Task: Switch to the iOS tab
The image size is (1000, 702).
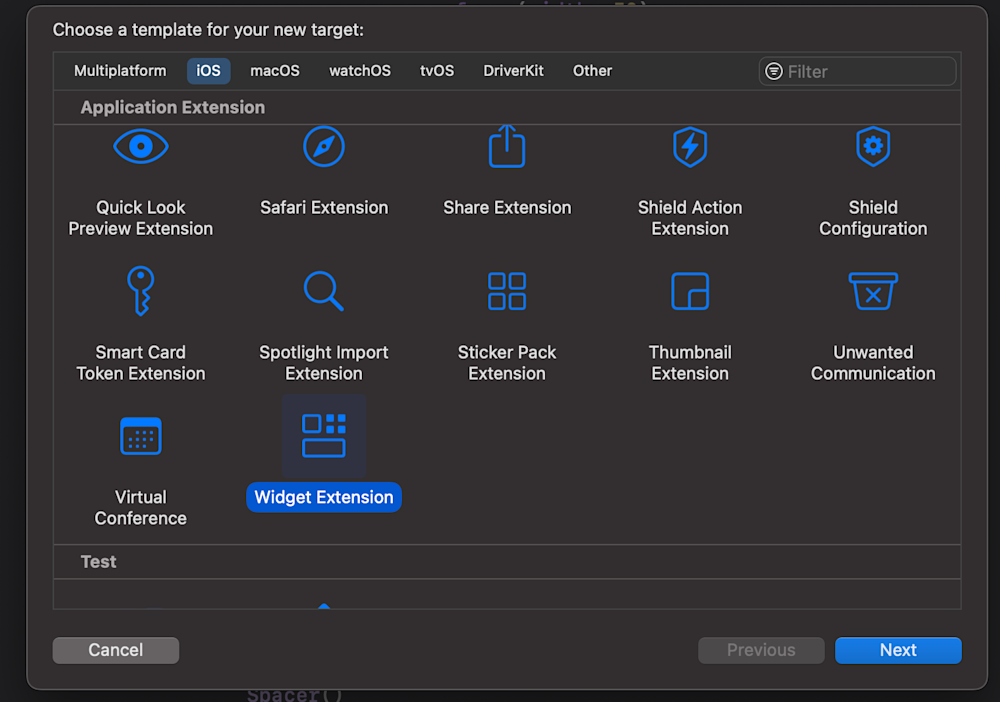Action: (x=208, y=71)
